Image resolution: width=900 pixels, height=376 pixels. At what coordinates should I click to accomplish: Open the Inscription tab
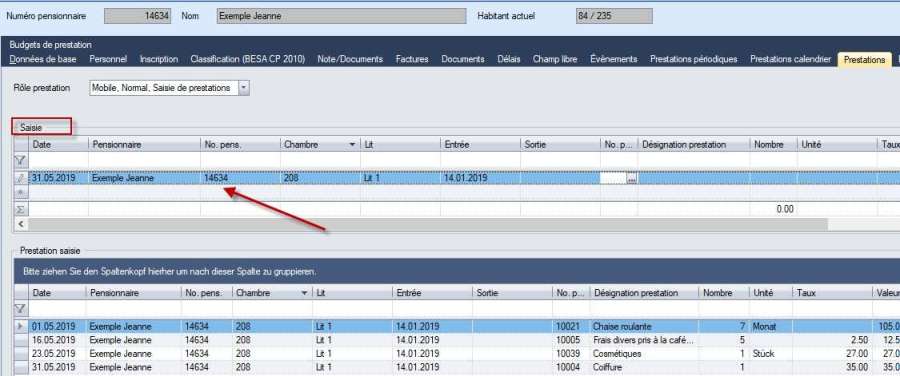pos(159,59)
